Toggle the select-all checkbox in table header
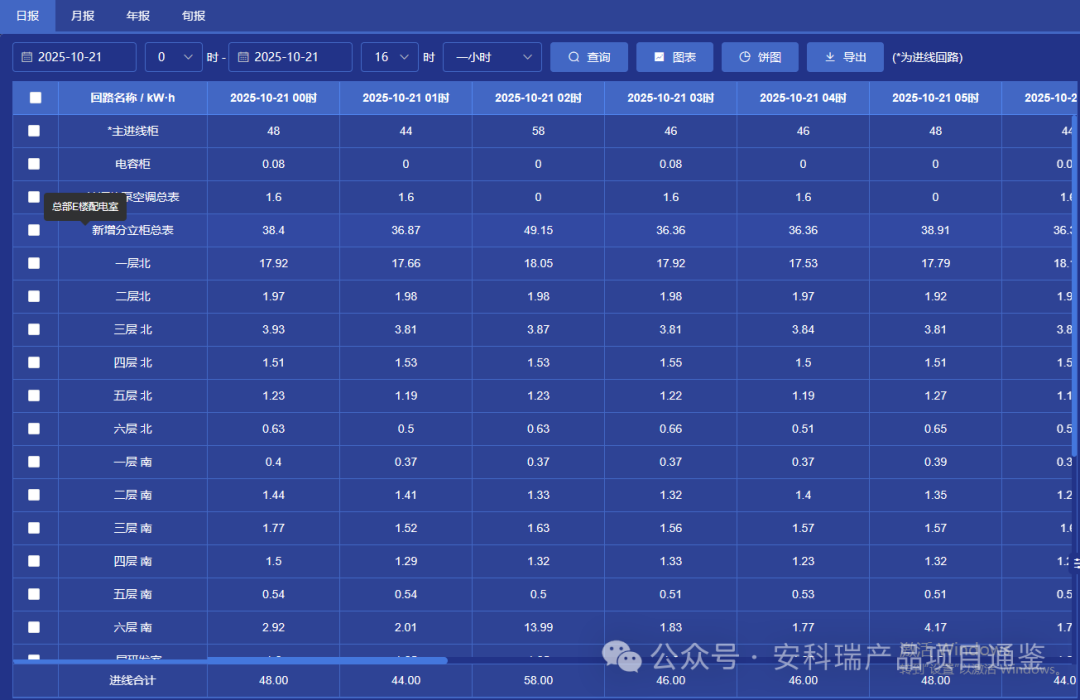The image size is (1080, 700). tap(35, 98)
